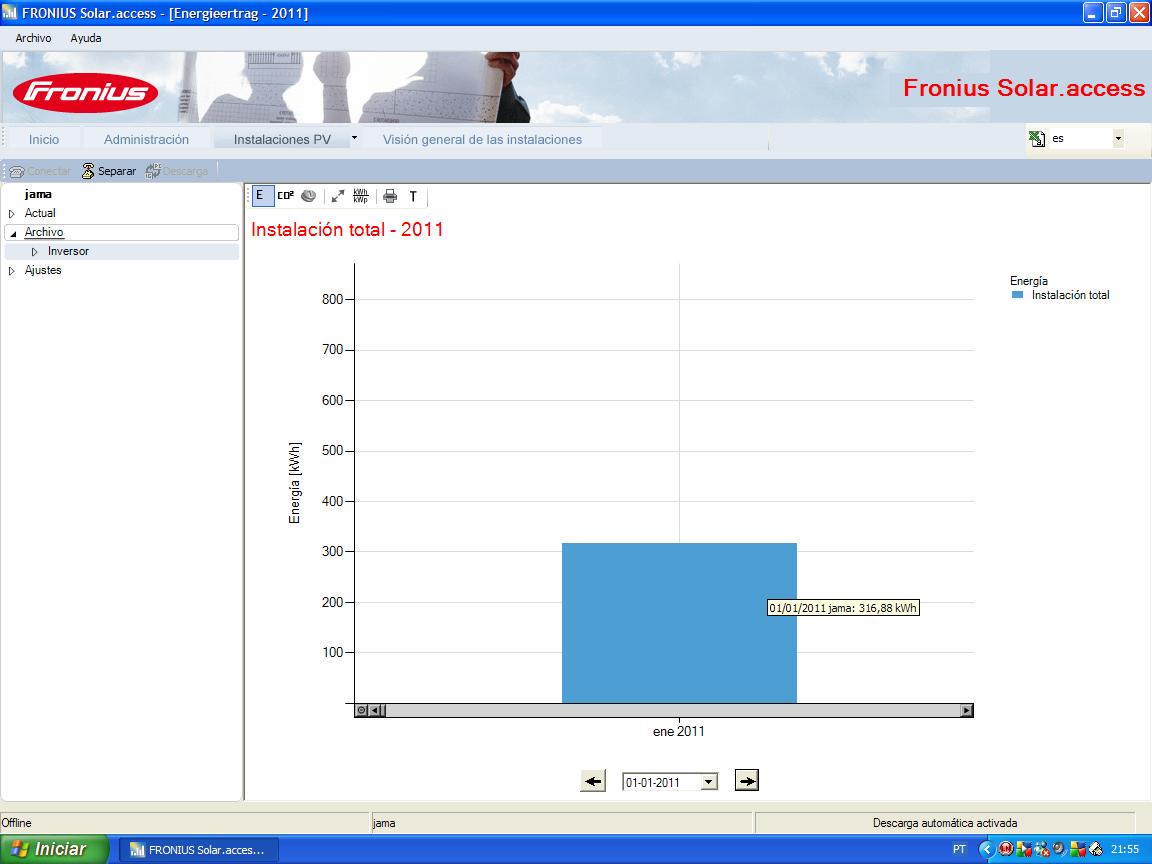Switch to the Administración tab

pos(146,139)
